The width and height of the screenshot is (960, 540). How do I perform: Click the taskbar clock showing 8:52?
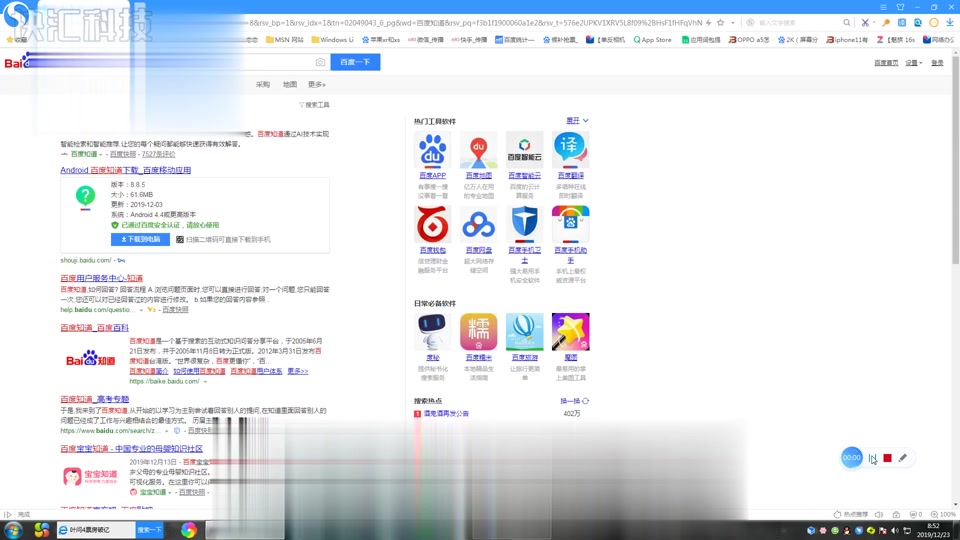[x=933, y=530]
